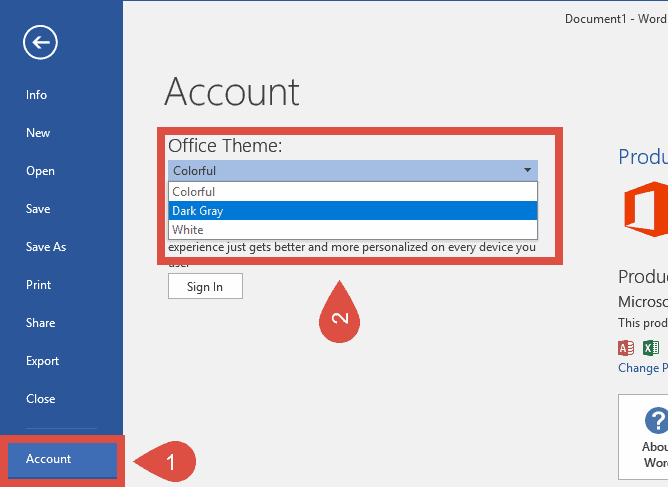Click the 'Office Theme:' label
This screenshot has height=487, width=668.
pyautogui.click(x=225, y=146)
